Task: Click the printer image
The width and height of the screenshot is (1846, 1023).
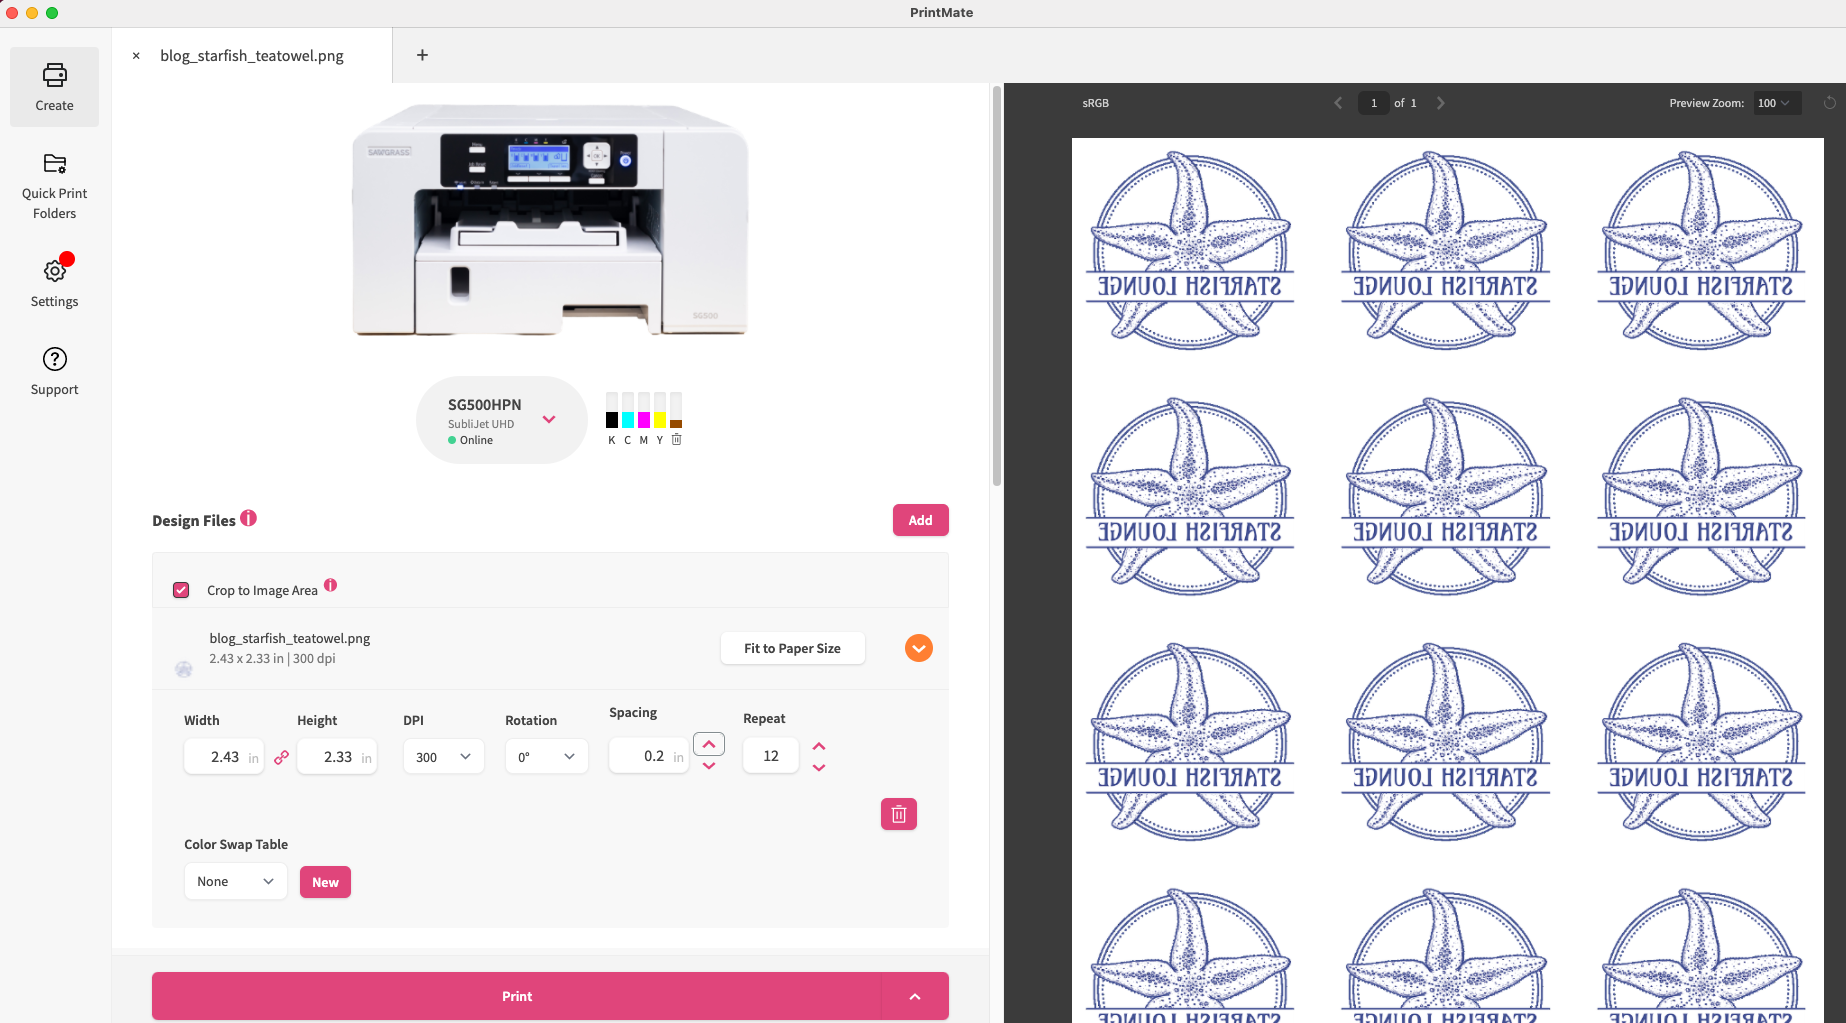Action: point(550,220)
